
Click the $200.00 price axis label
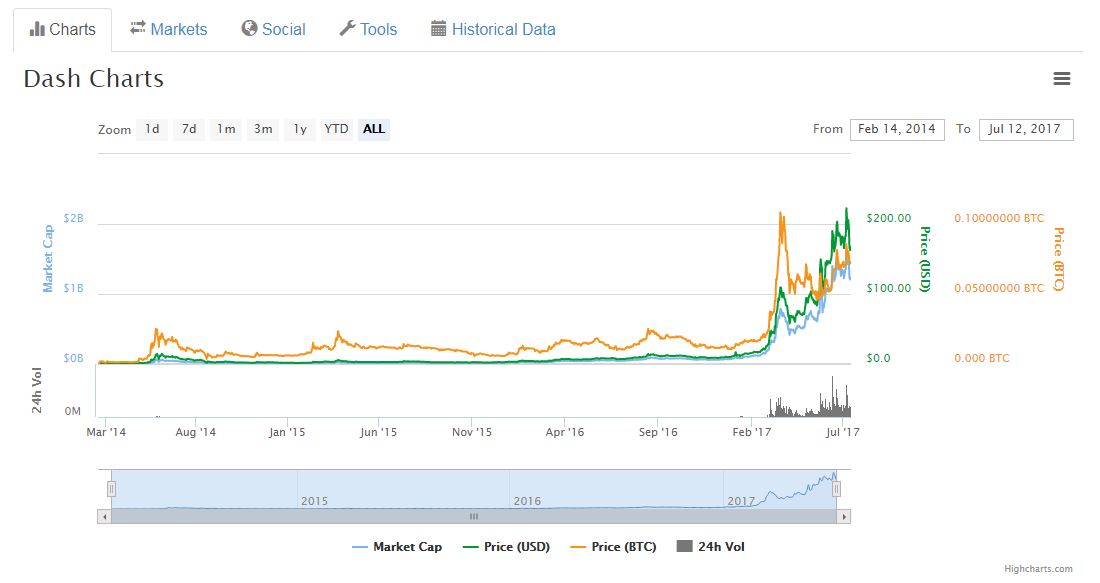(889, 218)
